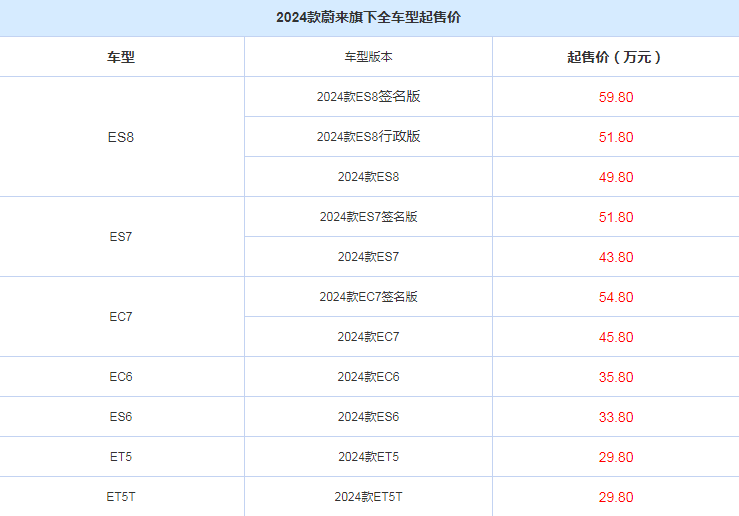Image resolution: width=739 pixels, height=516 pixels.
Task: Select the 车型 column header
Action: pyautogui.click(x=121, y=57)
